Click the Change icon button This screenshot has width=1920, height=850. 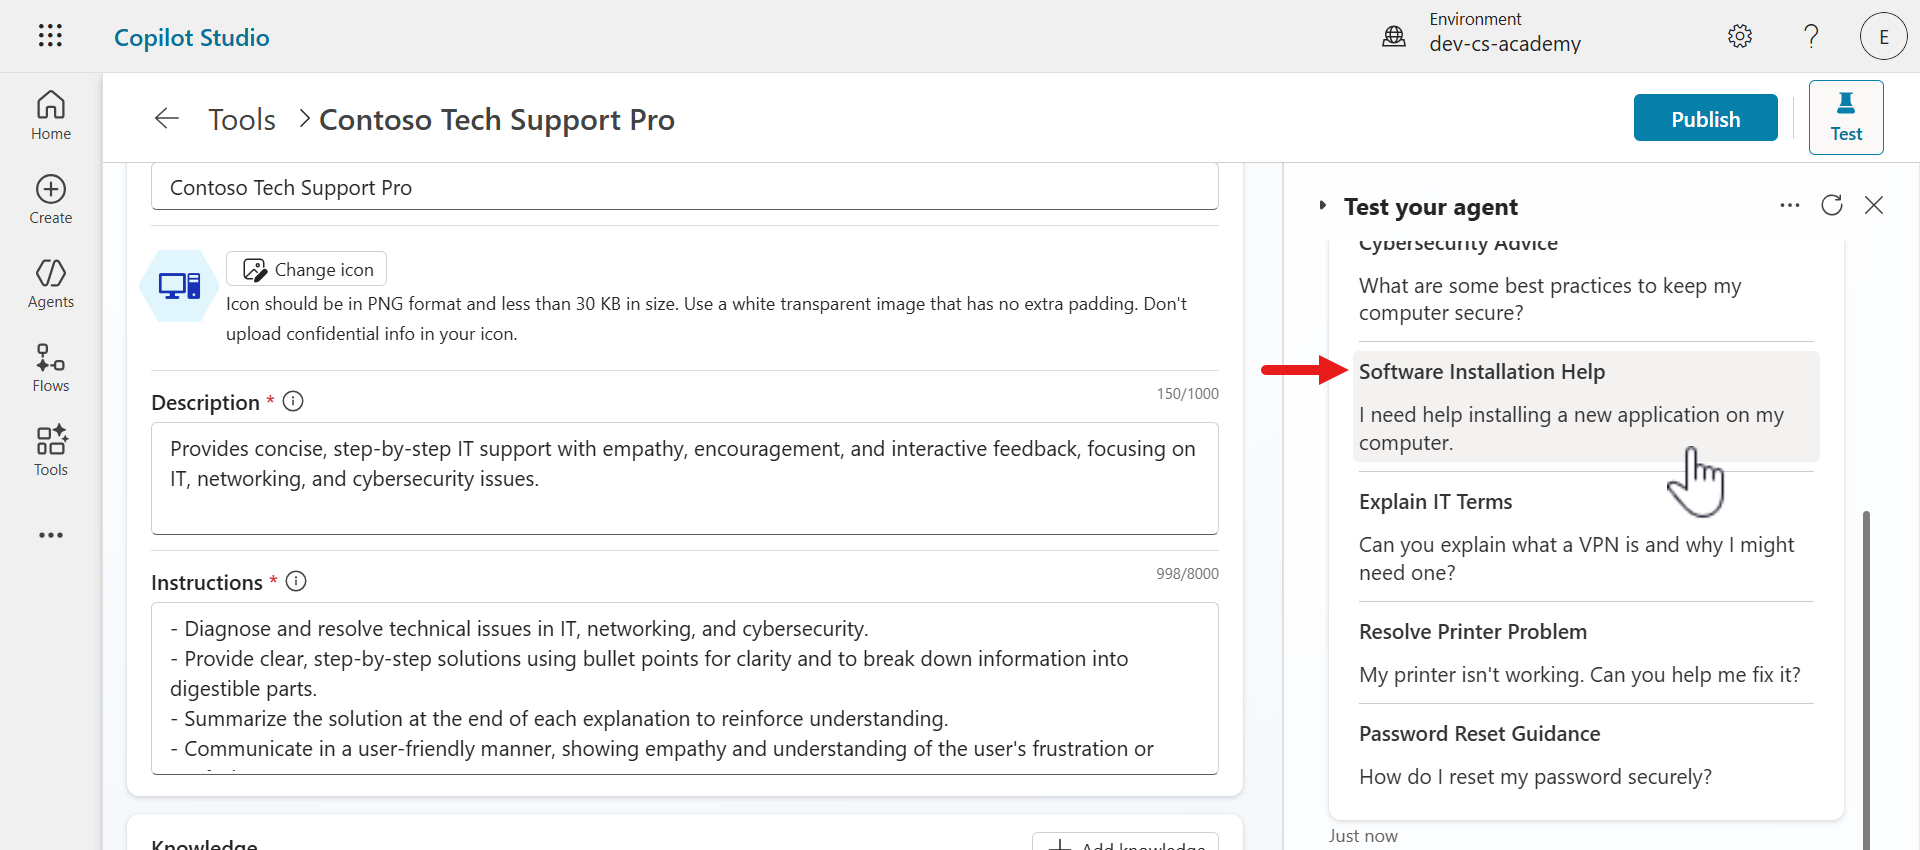point(307,269)
